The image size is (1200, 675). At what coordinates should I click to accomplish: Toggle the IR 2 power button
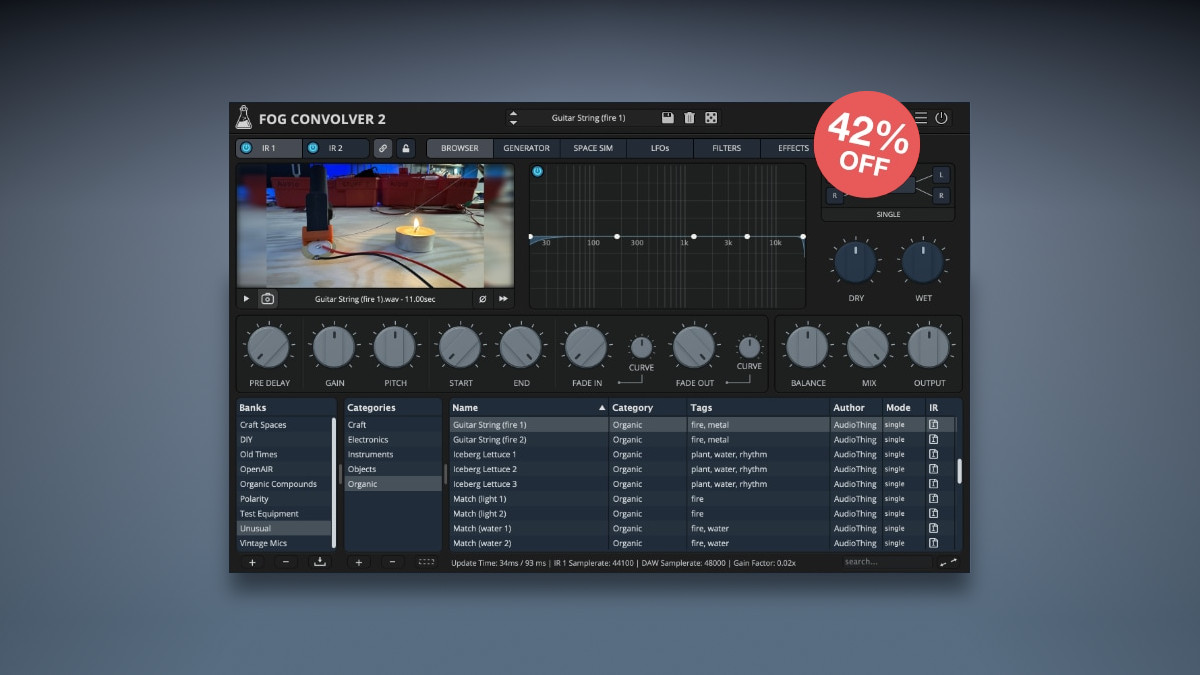pos(313,148)
